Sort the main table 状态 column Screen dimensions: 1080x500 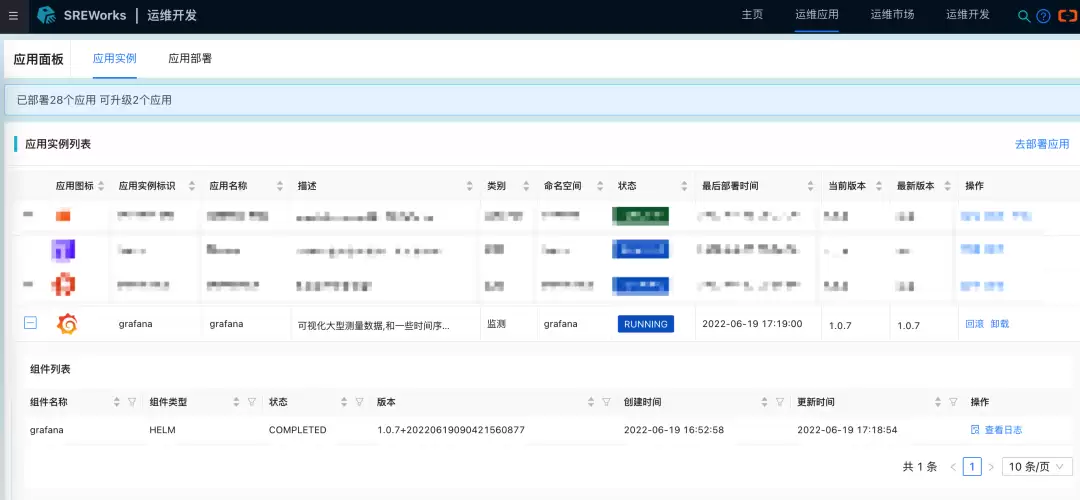[x=685, y=186]
